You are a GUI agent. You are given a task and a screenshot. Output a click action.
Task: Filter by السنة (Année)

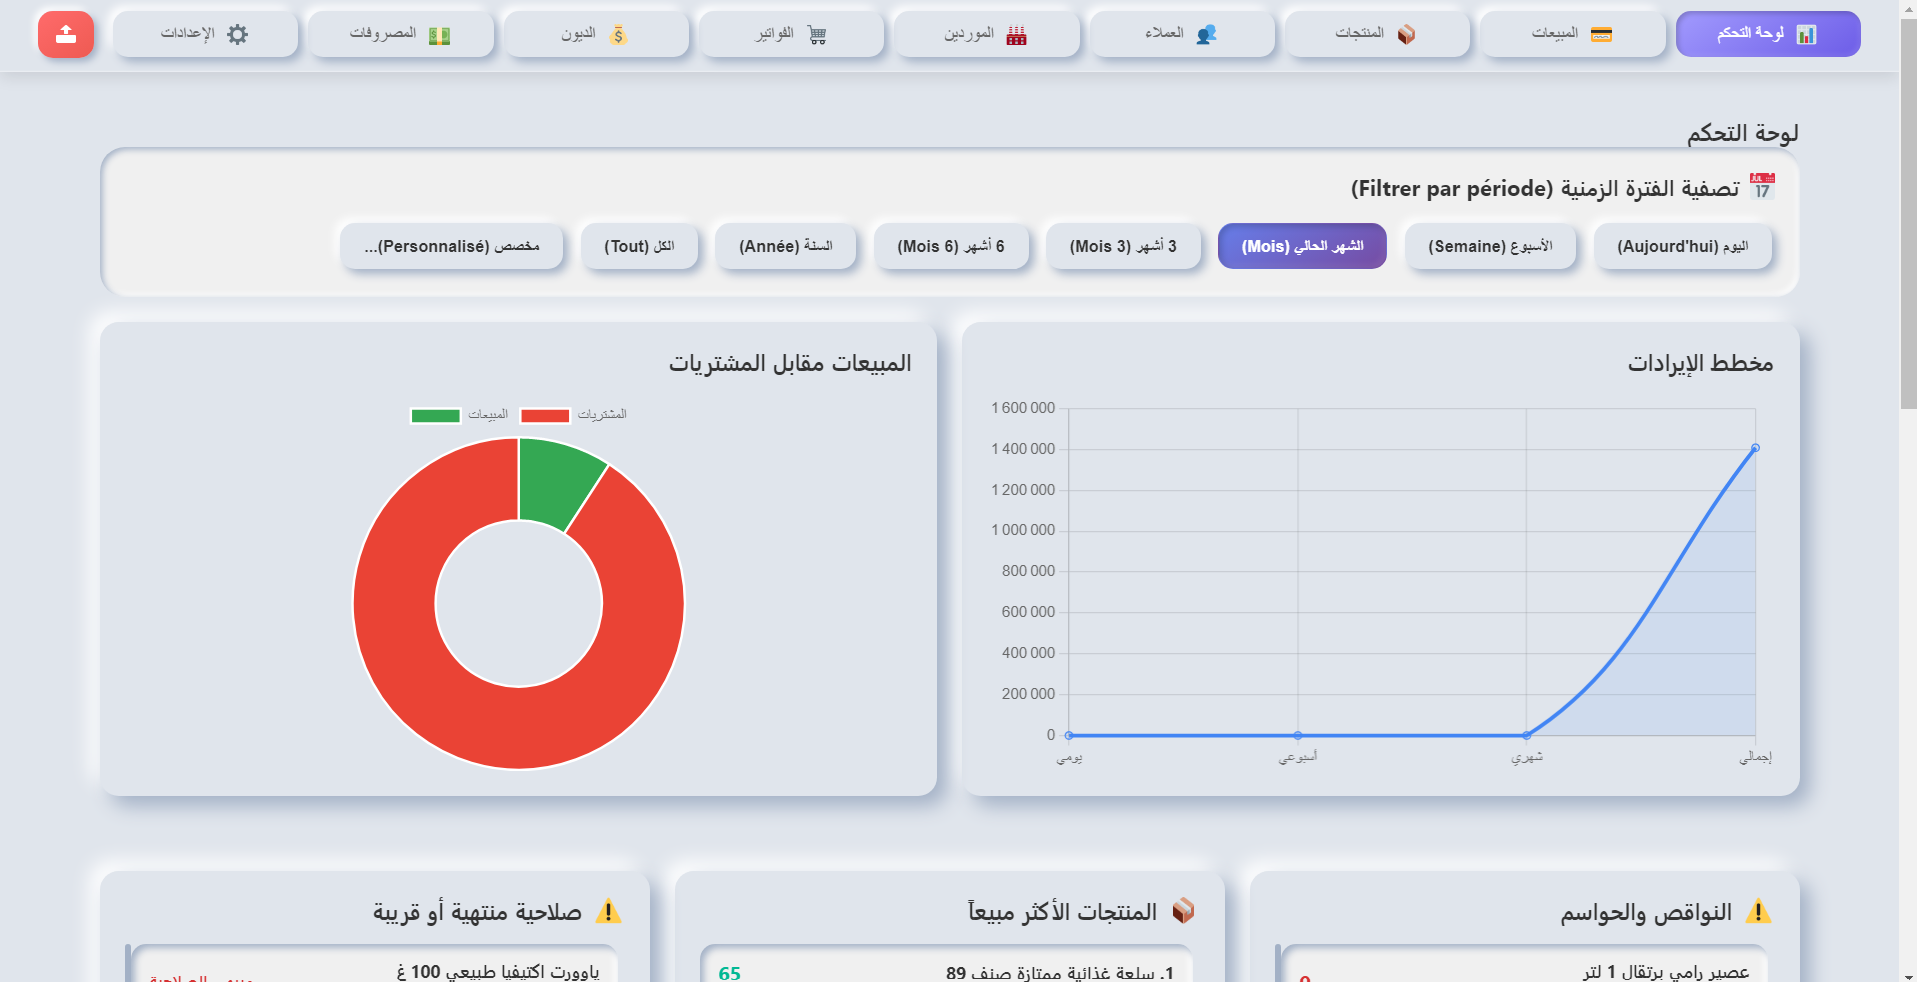click(786, 246)
